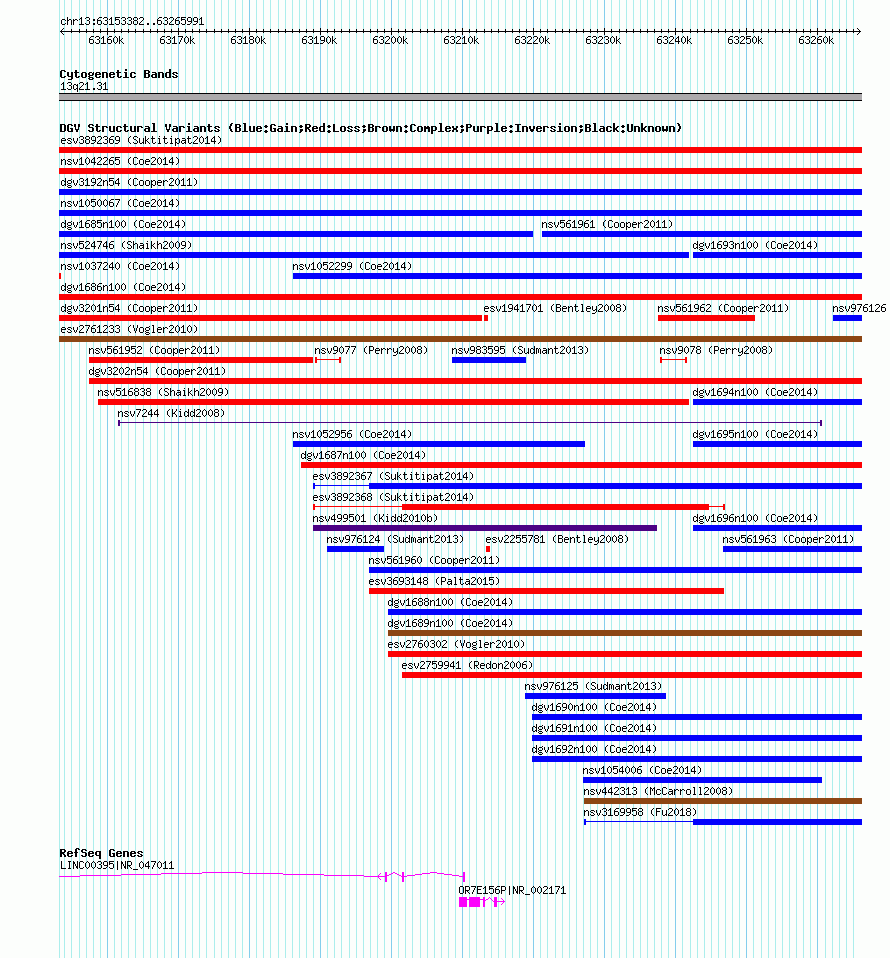Screen dimensions: 890x958
Task: Click nsv1052956 (Coe2014) label
Action: click(x=352, y=434)
